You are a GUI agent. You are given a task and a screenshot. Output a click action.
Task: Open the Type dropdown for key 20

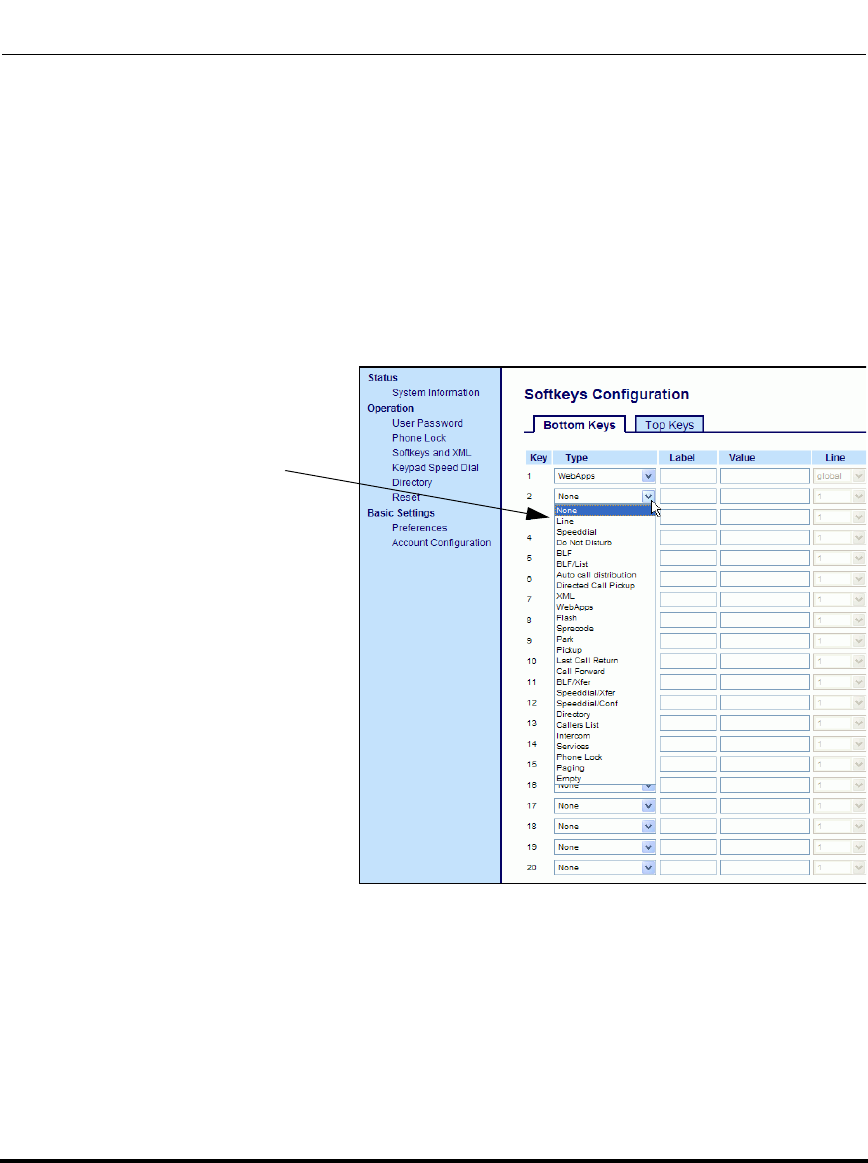pos(605,867)
